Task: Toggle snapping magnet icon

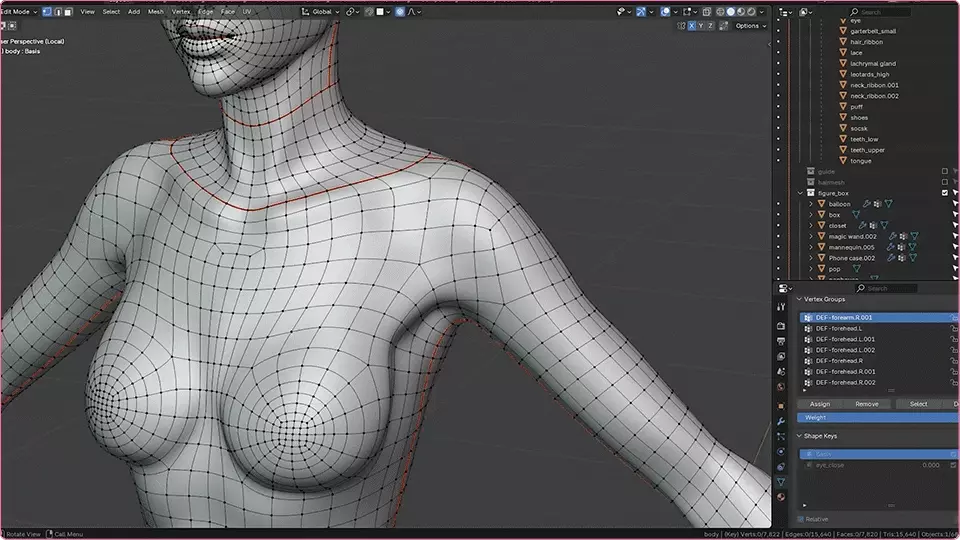Action: 369,12
